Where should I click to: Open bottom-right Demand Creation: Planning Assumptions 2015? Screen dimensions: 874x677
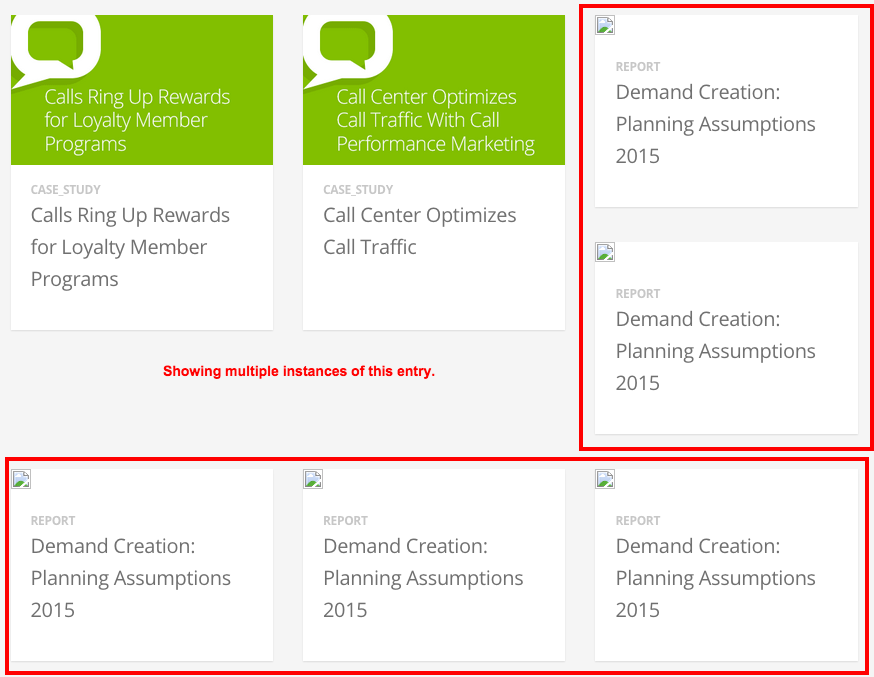point(715,578)
